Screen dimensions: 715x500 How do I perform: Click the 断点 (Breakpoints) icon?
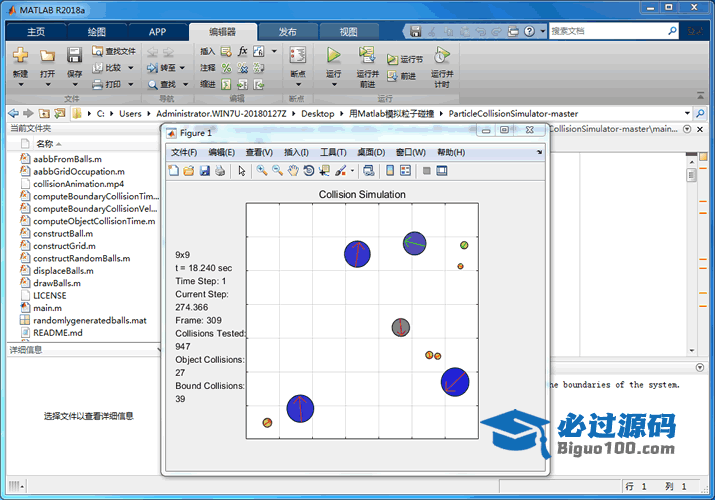coord(298,55)
